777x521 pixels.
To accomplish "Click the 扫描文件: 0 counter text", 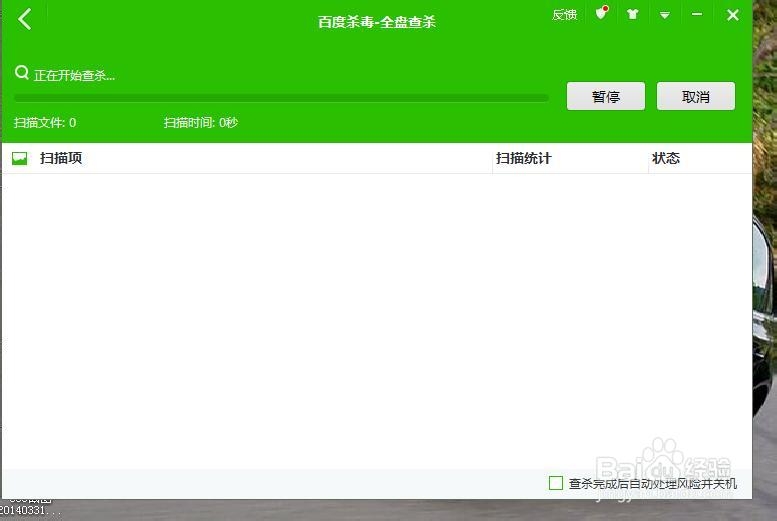I will pyautogui.click(x=45, y=122).
